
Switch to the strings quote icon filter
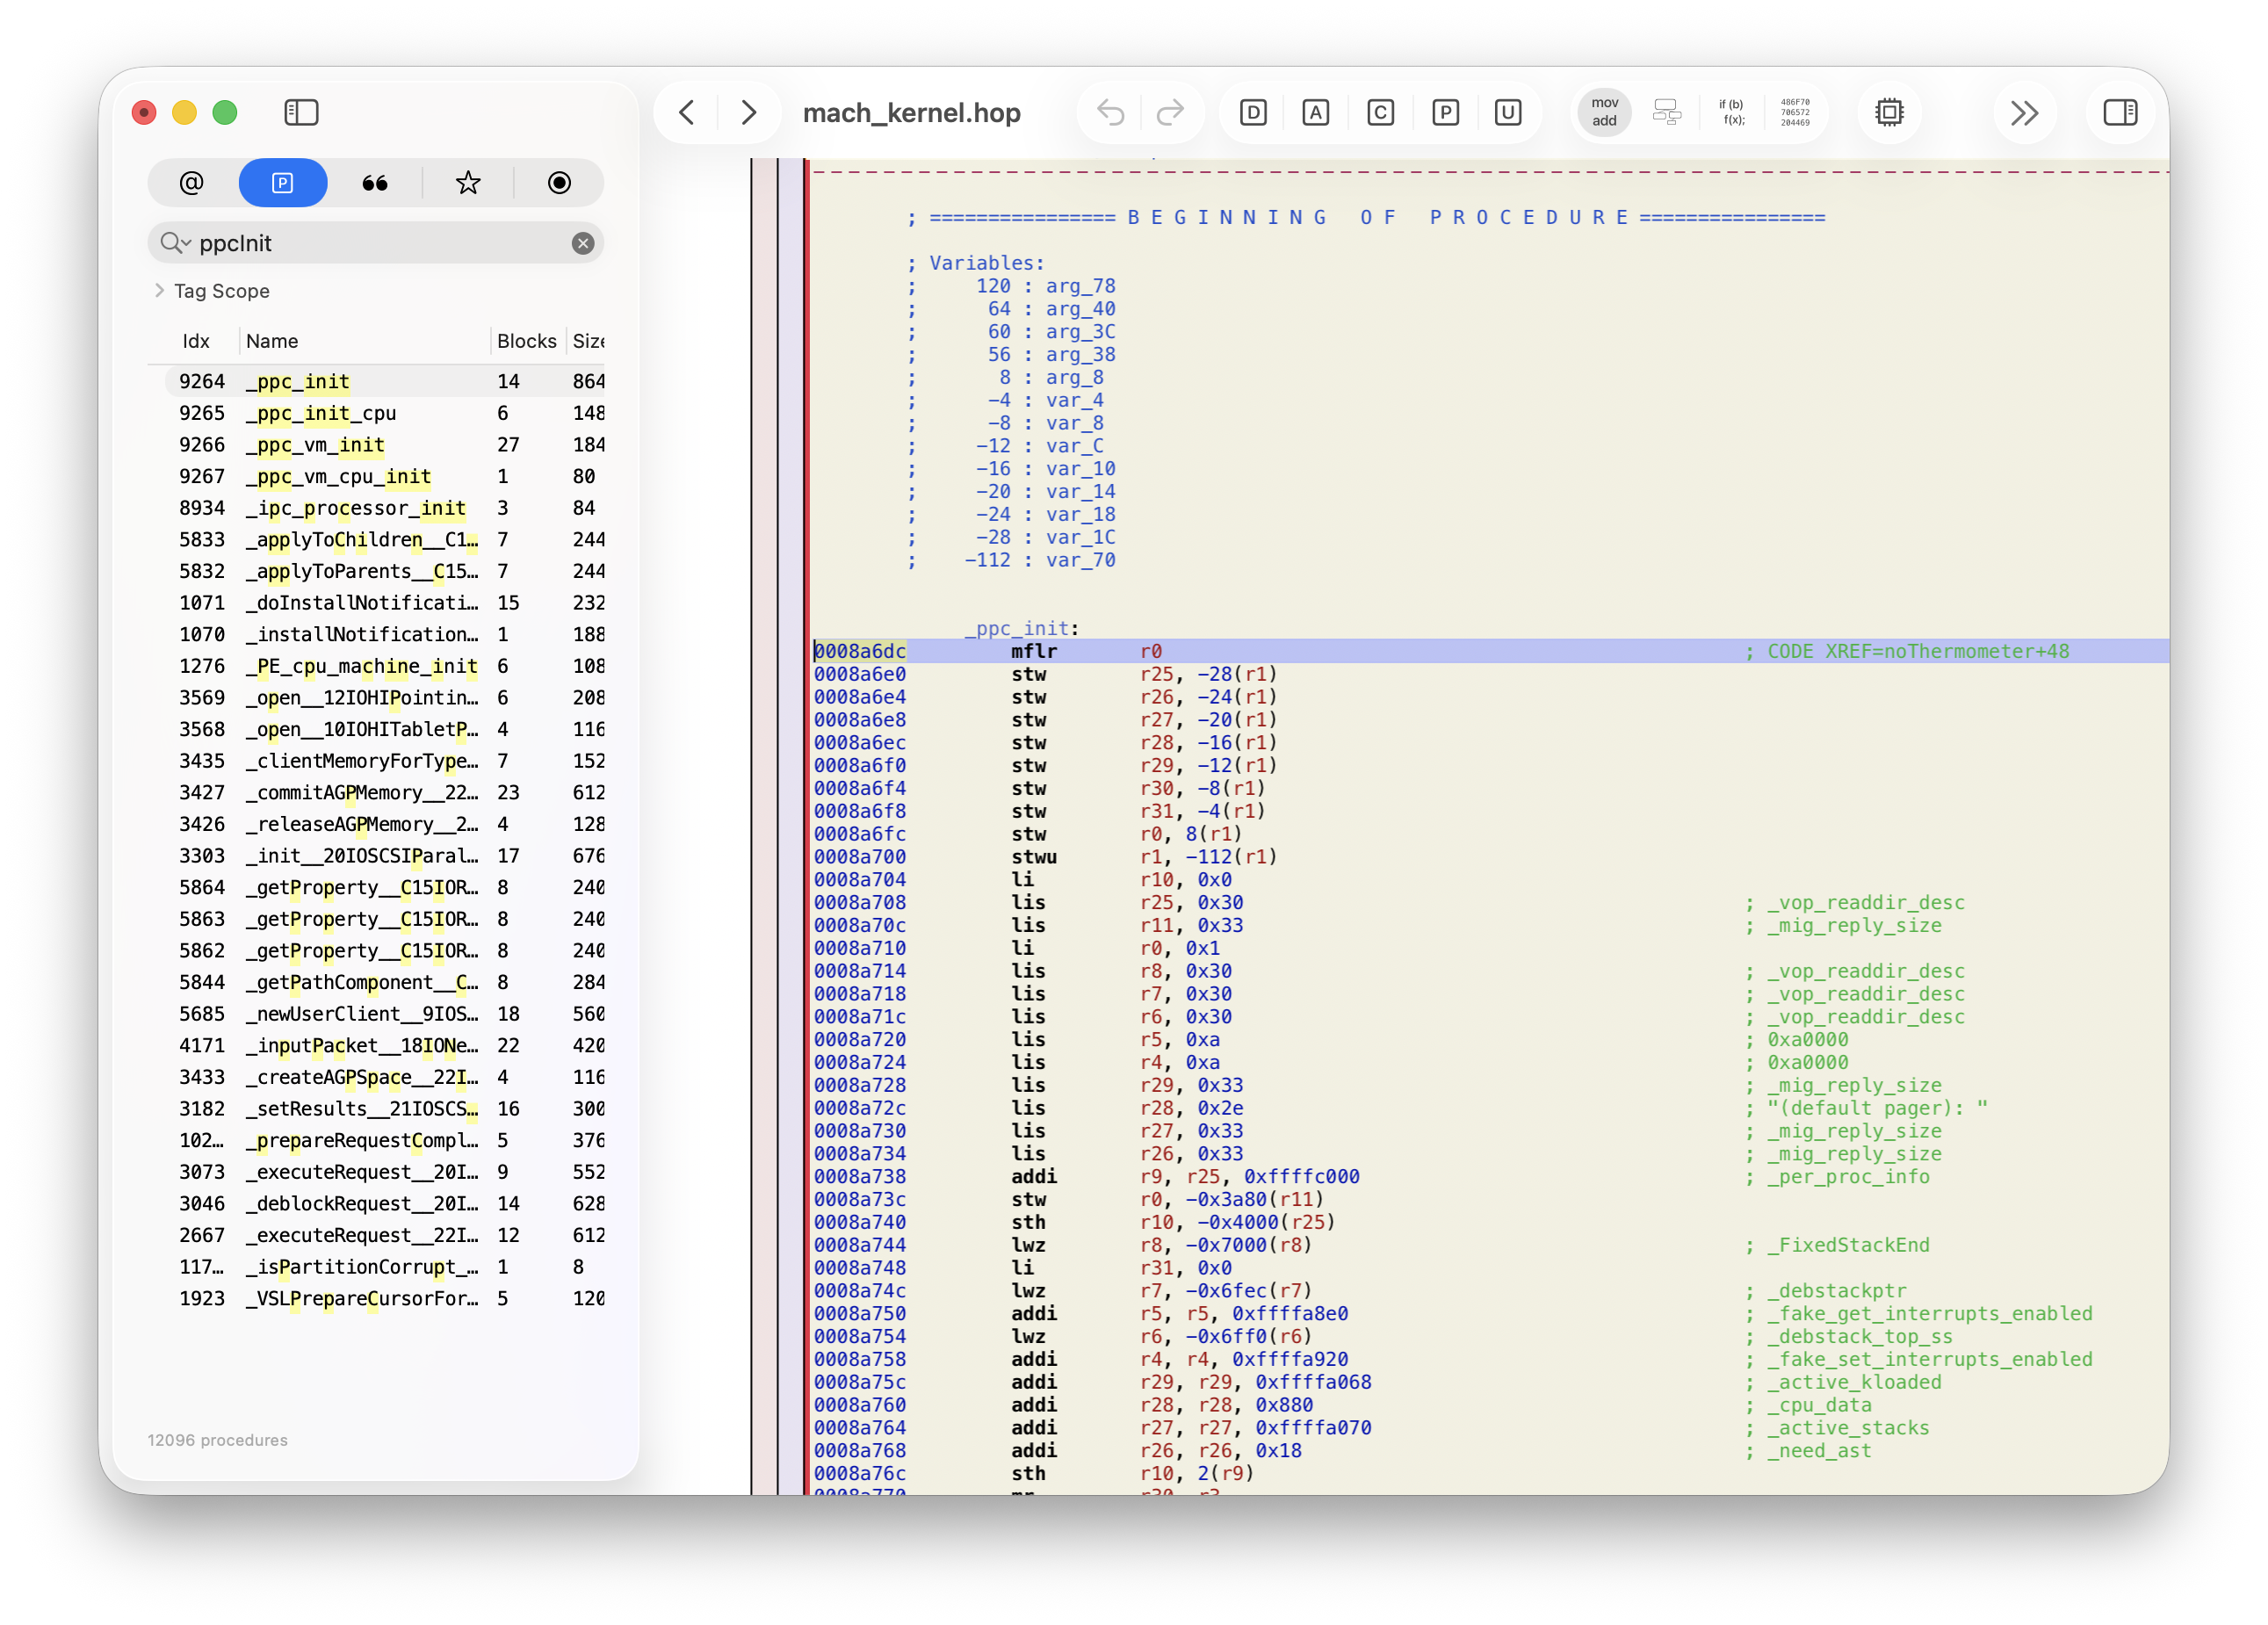375,183
